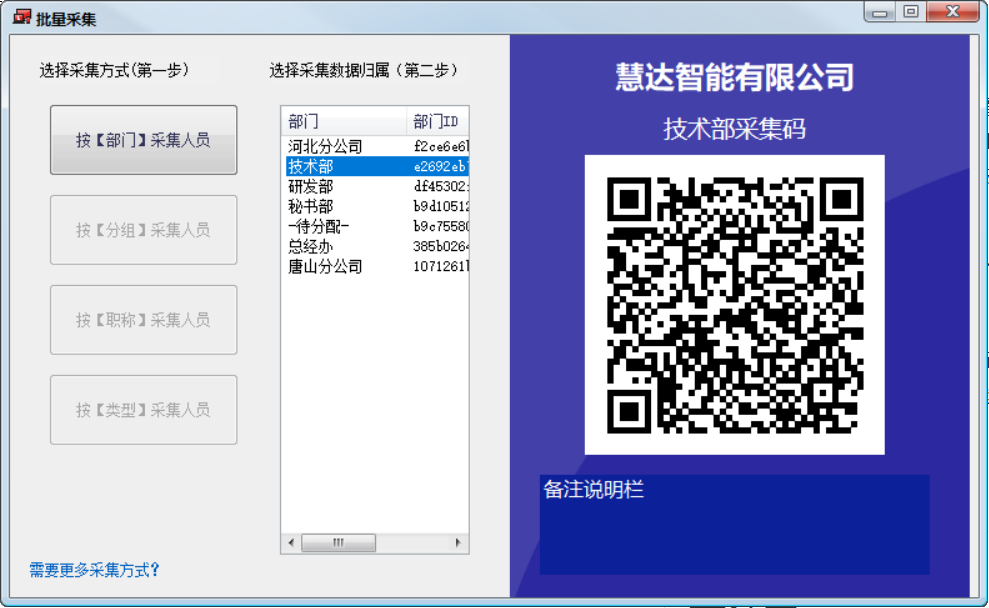This screenshot has height=608, width=989.
Task: Click the 按【部门】采集人员 button
Action: click(143, 140)
